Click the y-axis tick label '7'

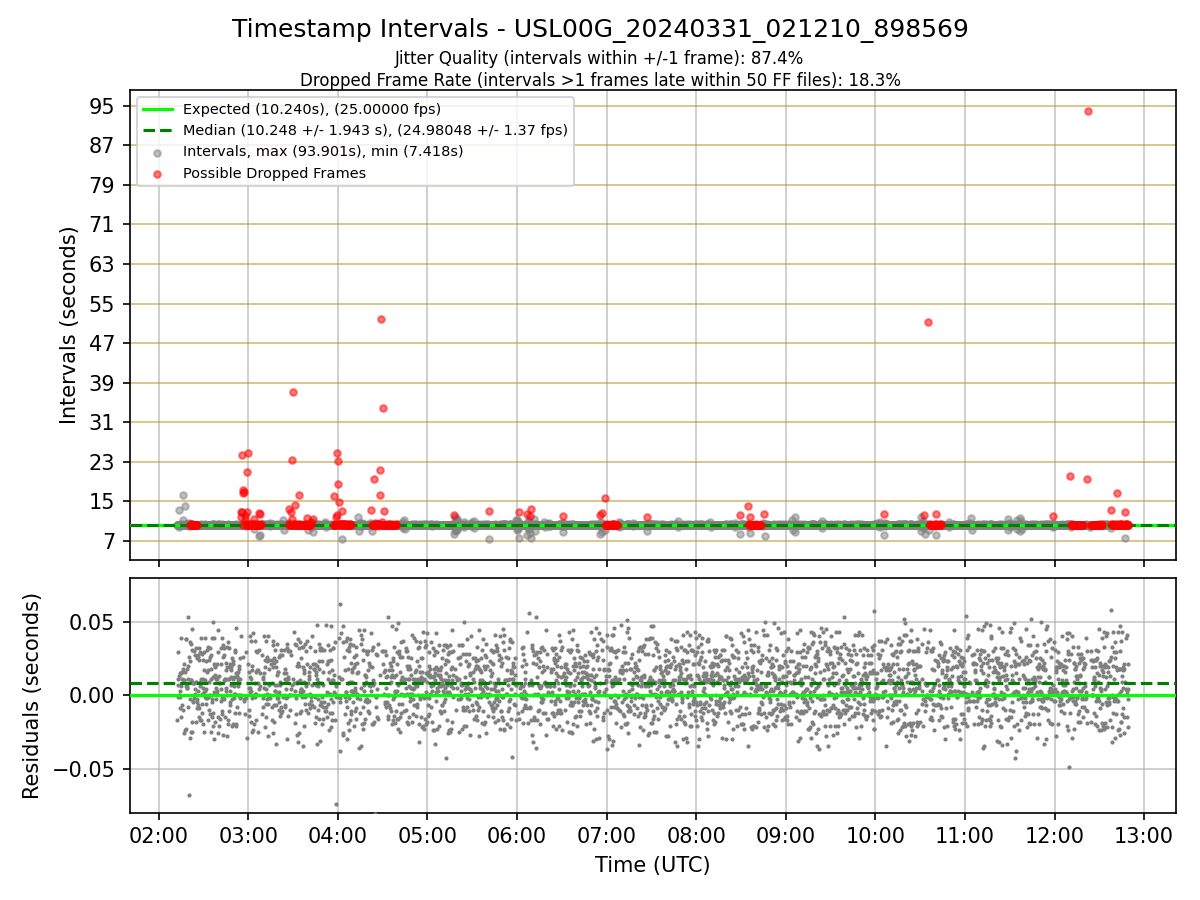click(109, 541)
